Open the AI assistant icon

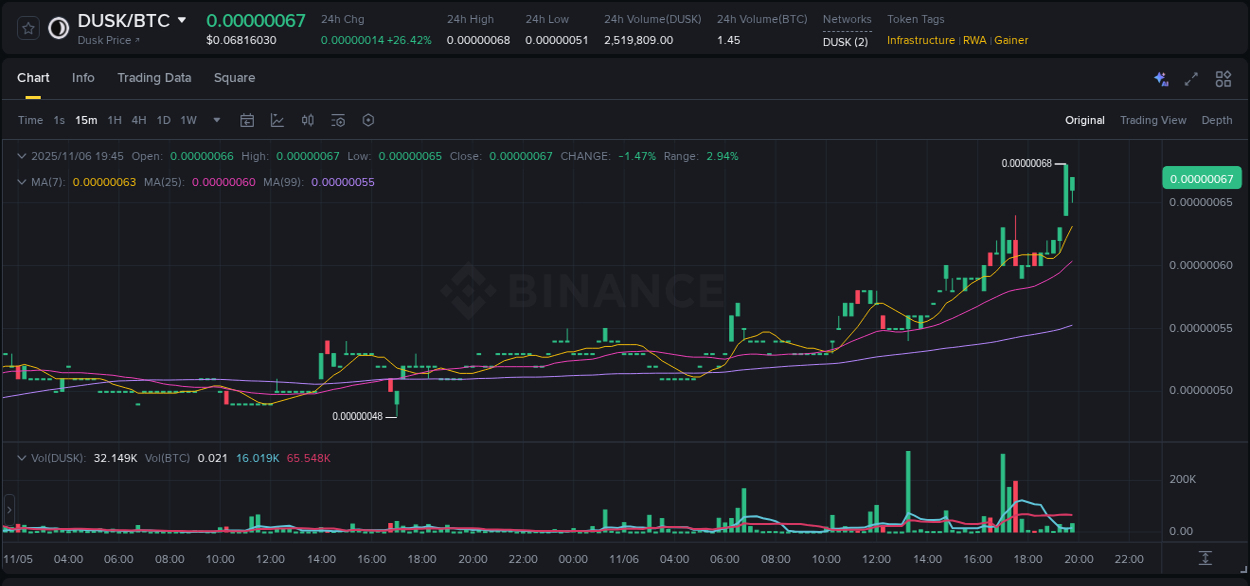pyautogui.click(x=1160, y=78)
